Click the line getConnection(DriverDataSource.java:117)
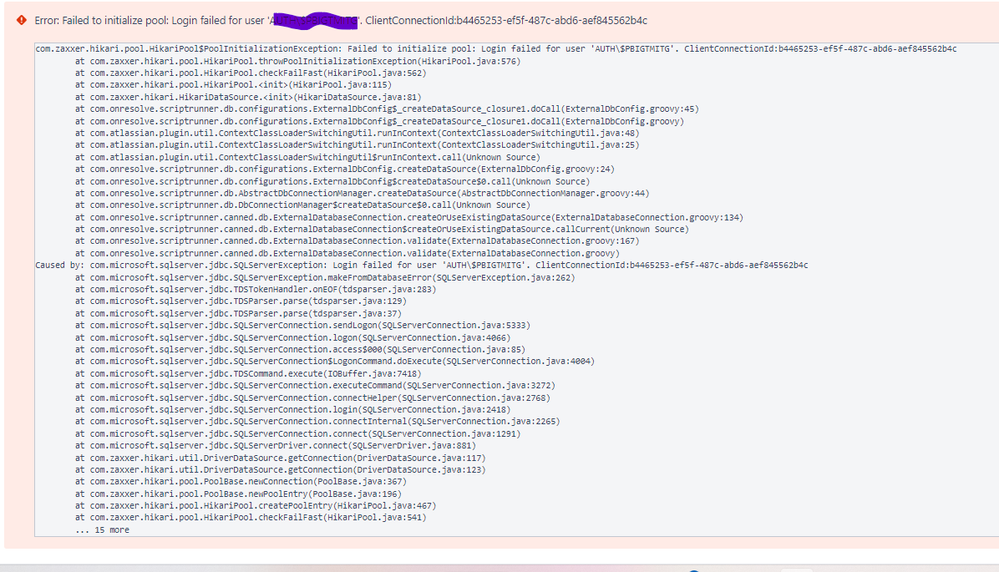Screen dimensions: 999x572 tap(280, 458)
